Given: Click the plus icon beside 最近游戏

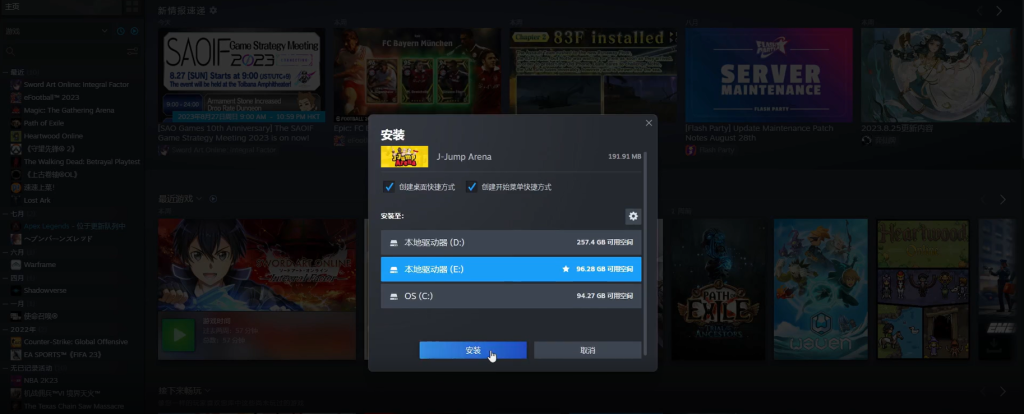Looking at the screenshot, I should (x=213, y=199).
